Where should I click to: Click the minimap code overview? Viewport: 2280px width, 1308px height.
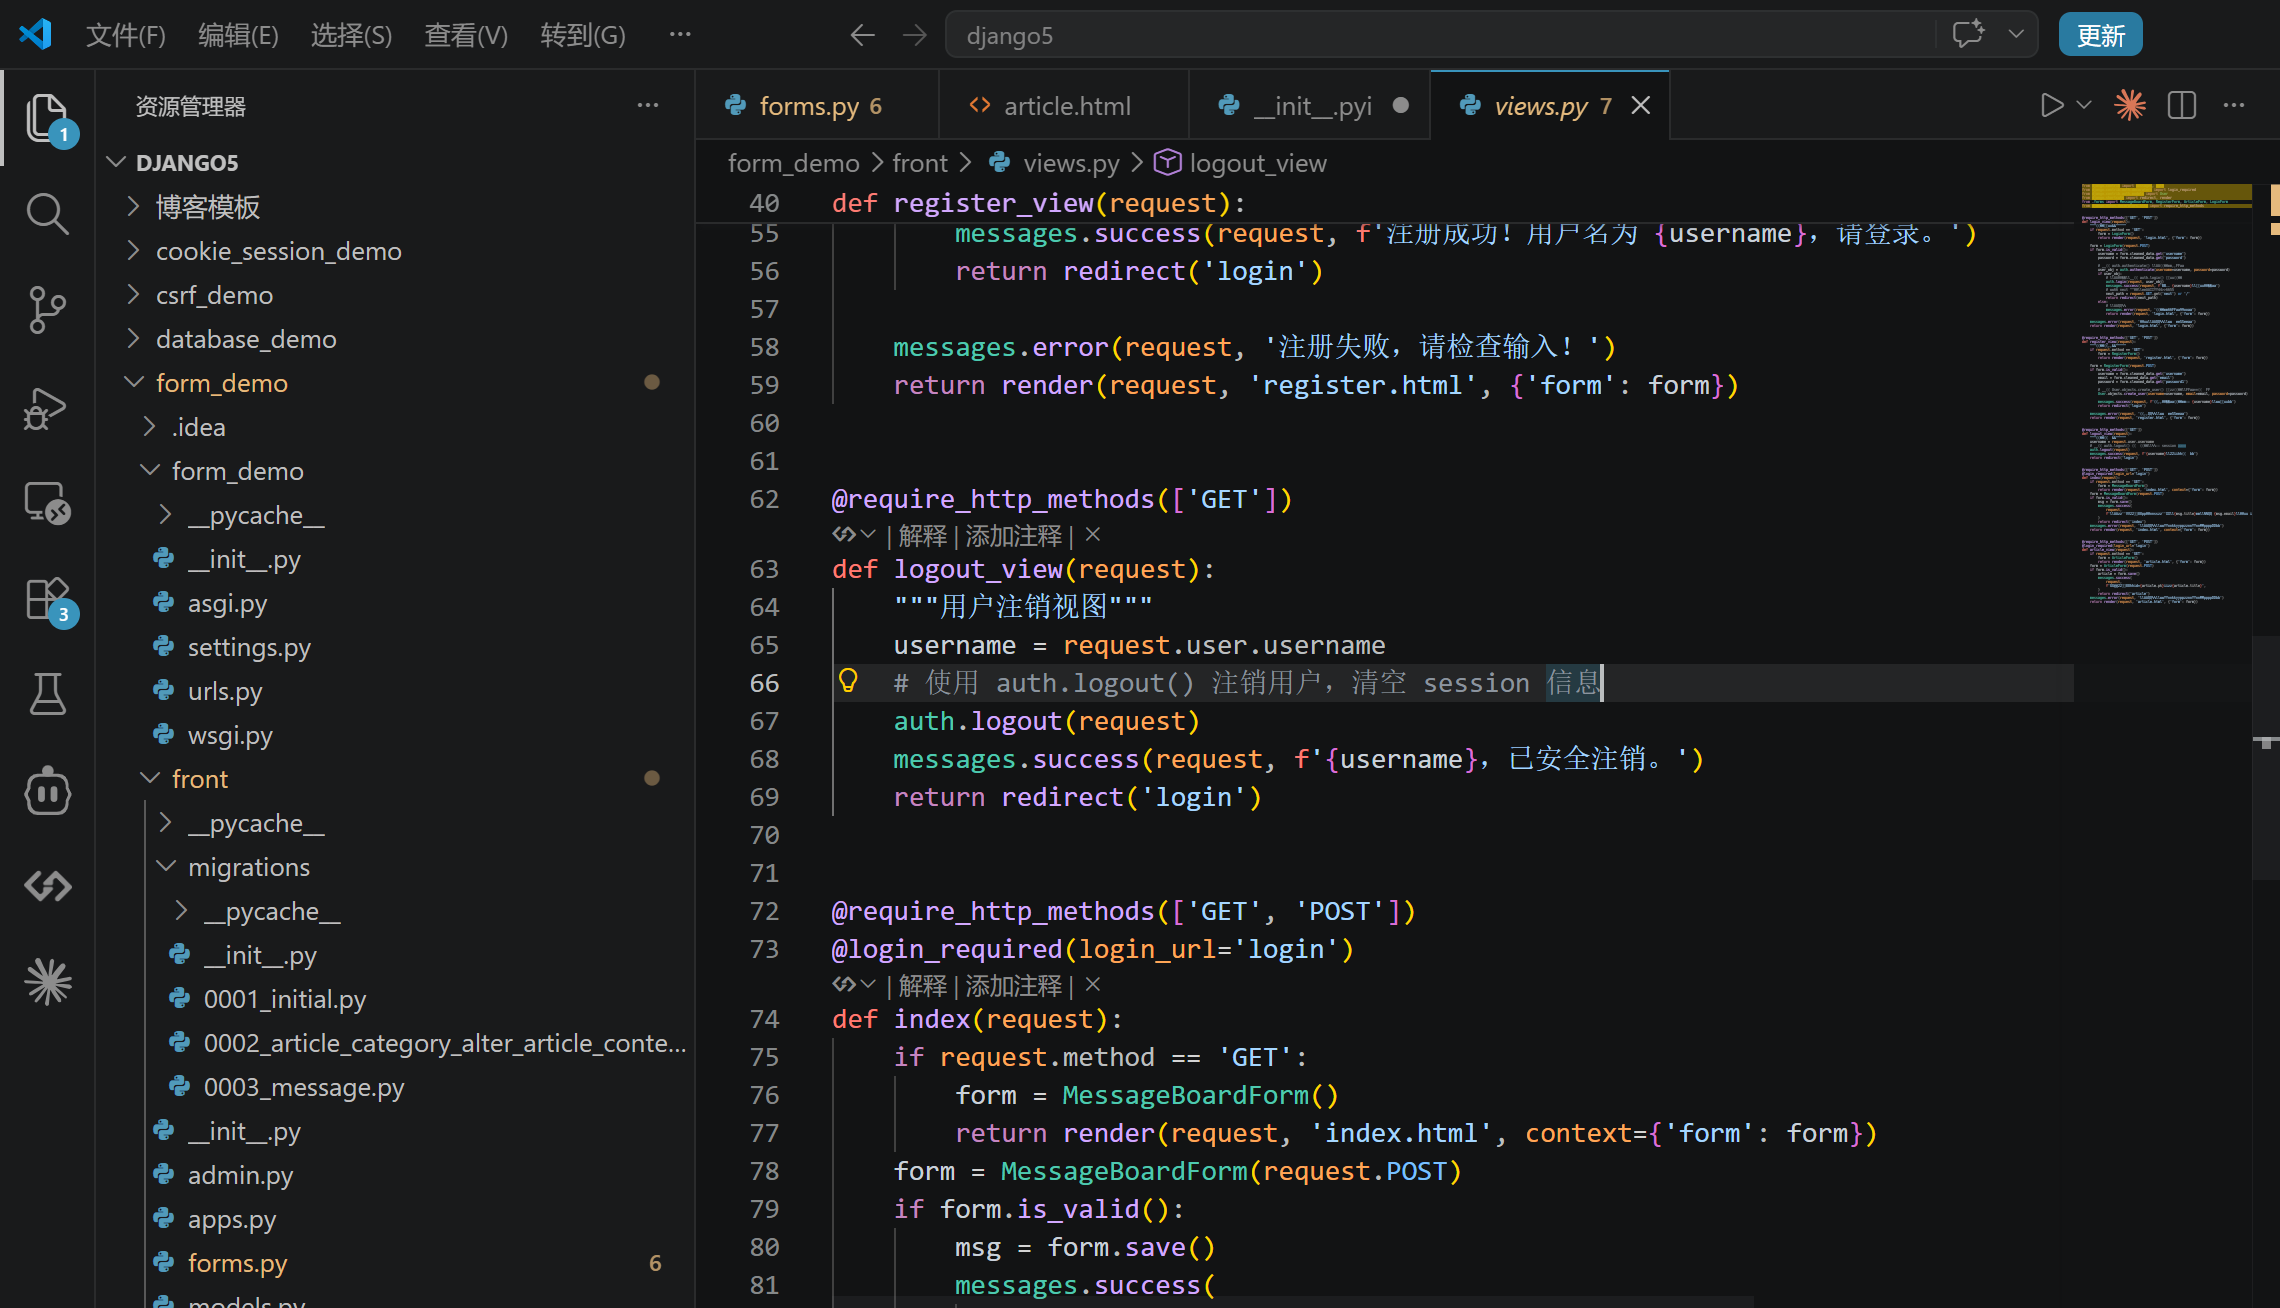tap(2165, 400)
